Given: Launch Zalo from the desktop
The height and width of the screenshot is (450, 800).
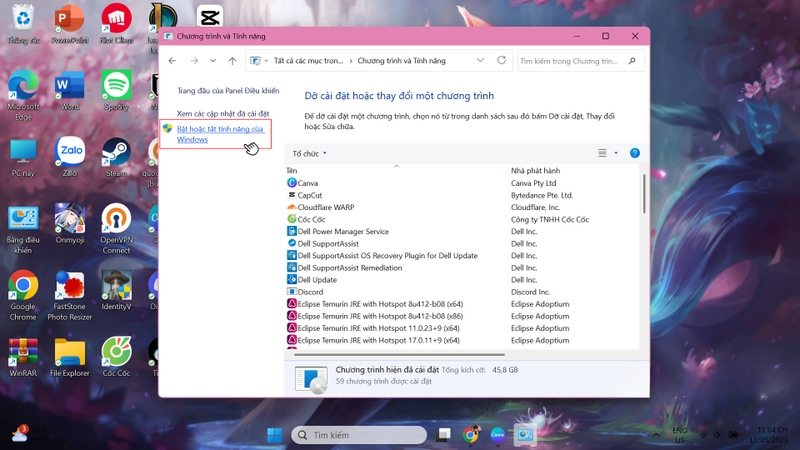Looking at the screenshot, I should 69,157.
